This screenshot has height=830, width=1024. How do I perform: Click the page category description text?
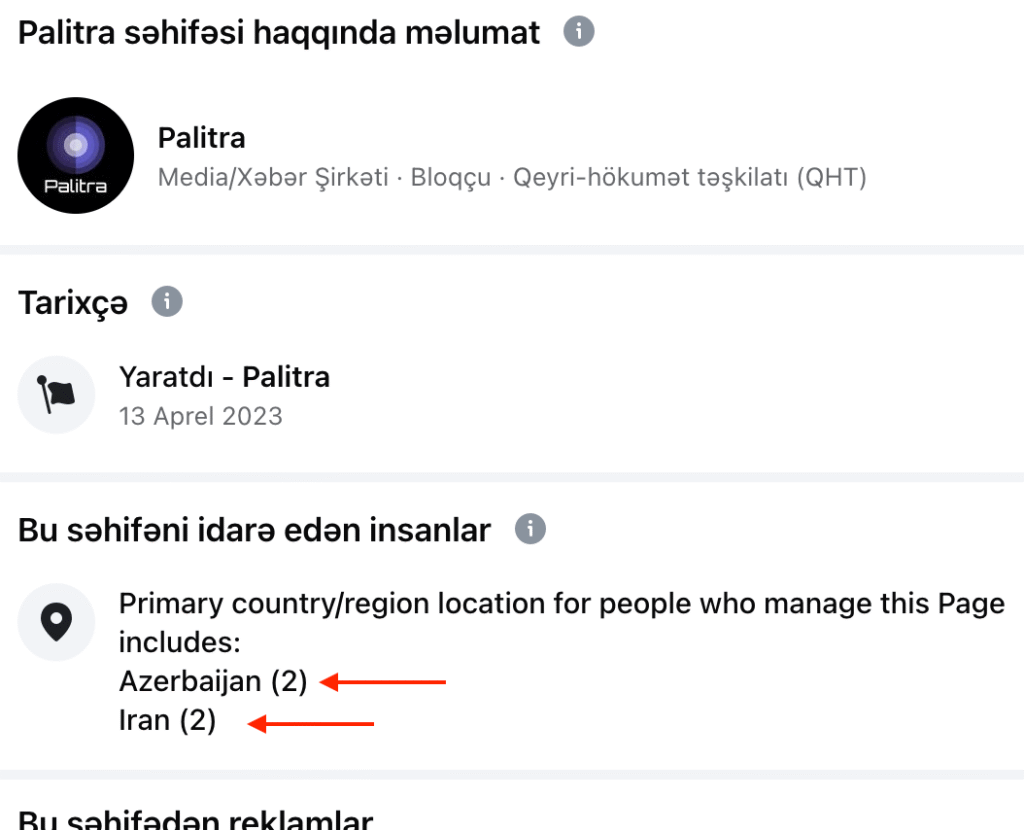click(512, 178)
